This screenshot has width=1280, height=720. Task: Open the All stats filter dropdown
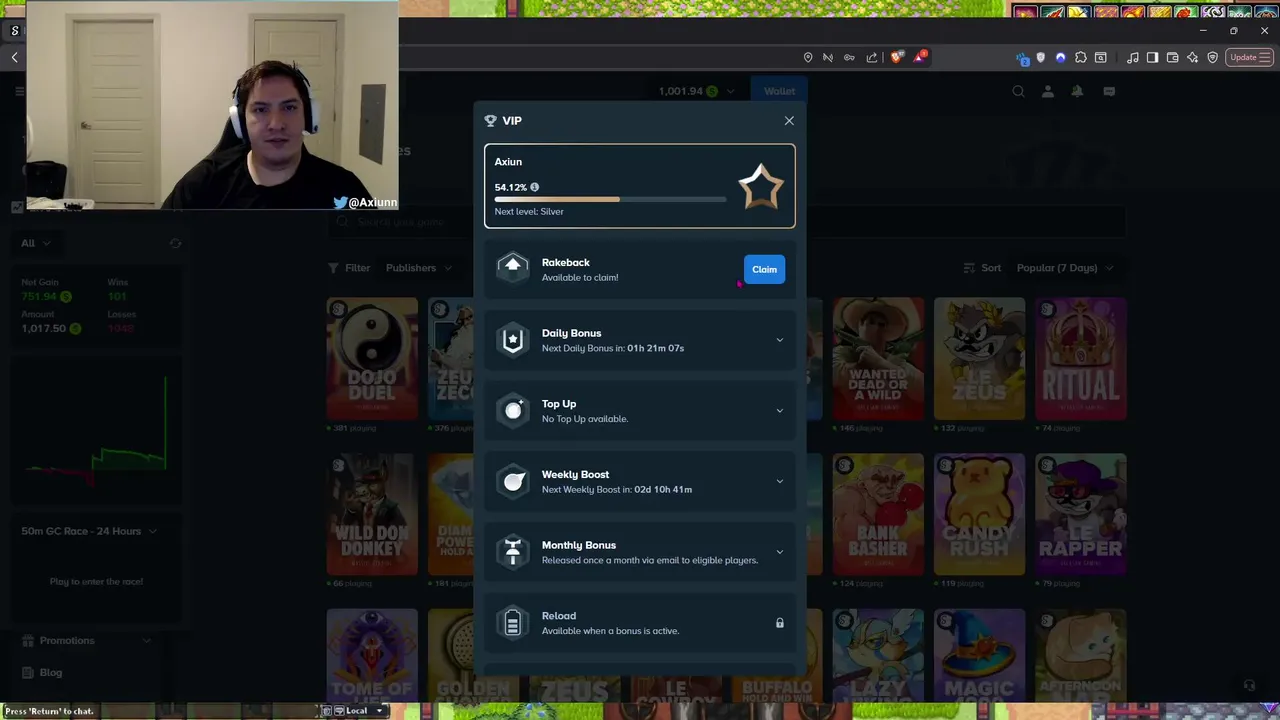pos(35,243)
